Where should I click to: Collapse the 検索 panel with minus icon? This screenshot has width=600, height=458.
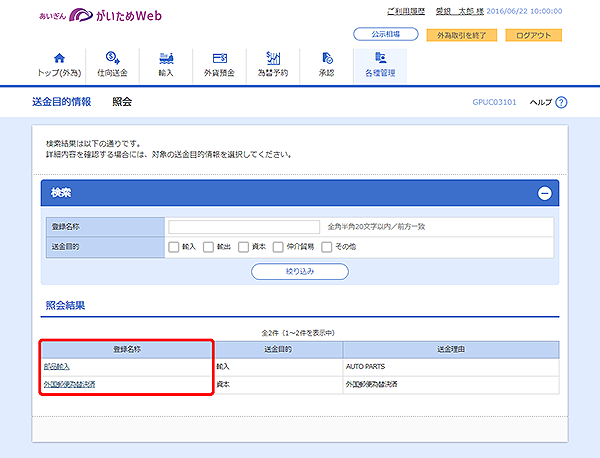click(x=545, y=193)
